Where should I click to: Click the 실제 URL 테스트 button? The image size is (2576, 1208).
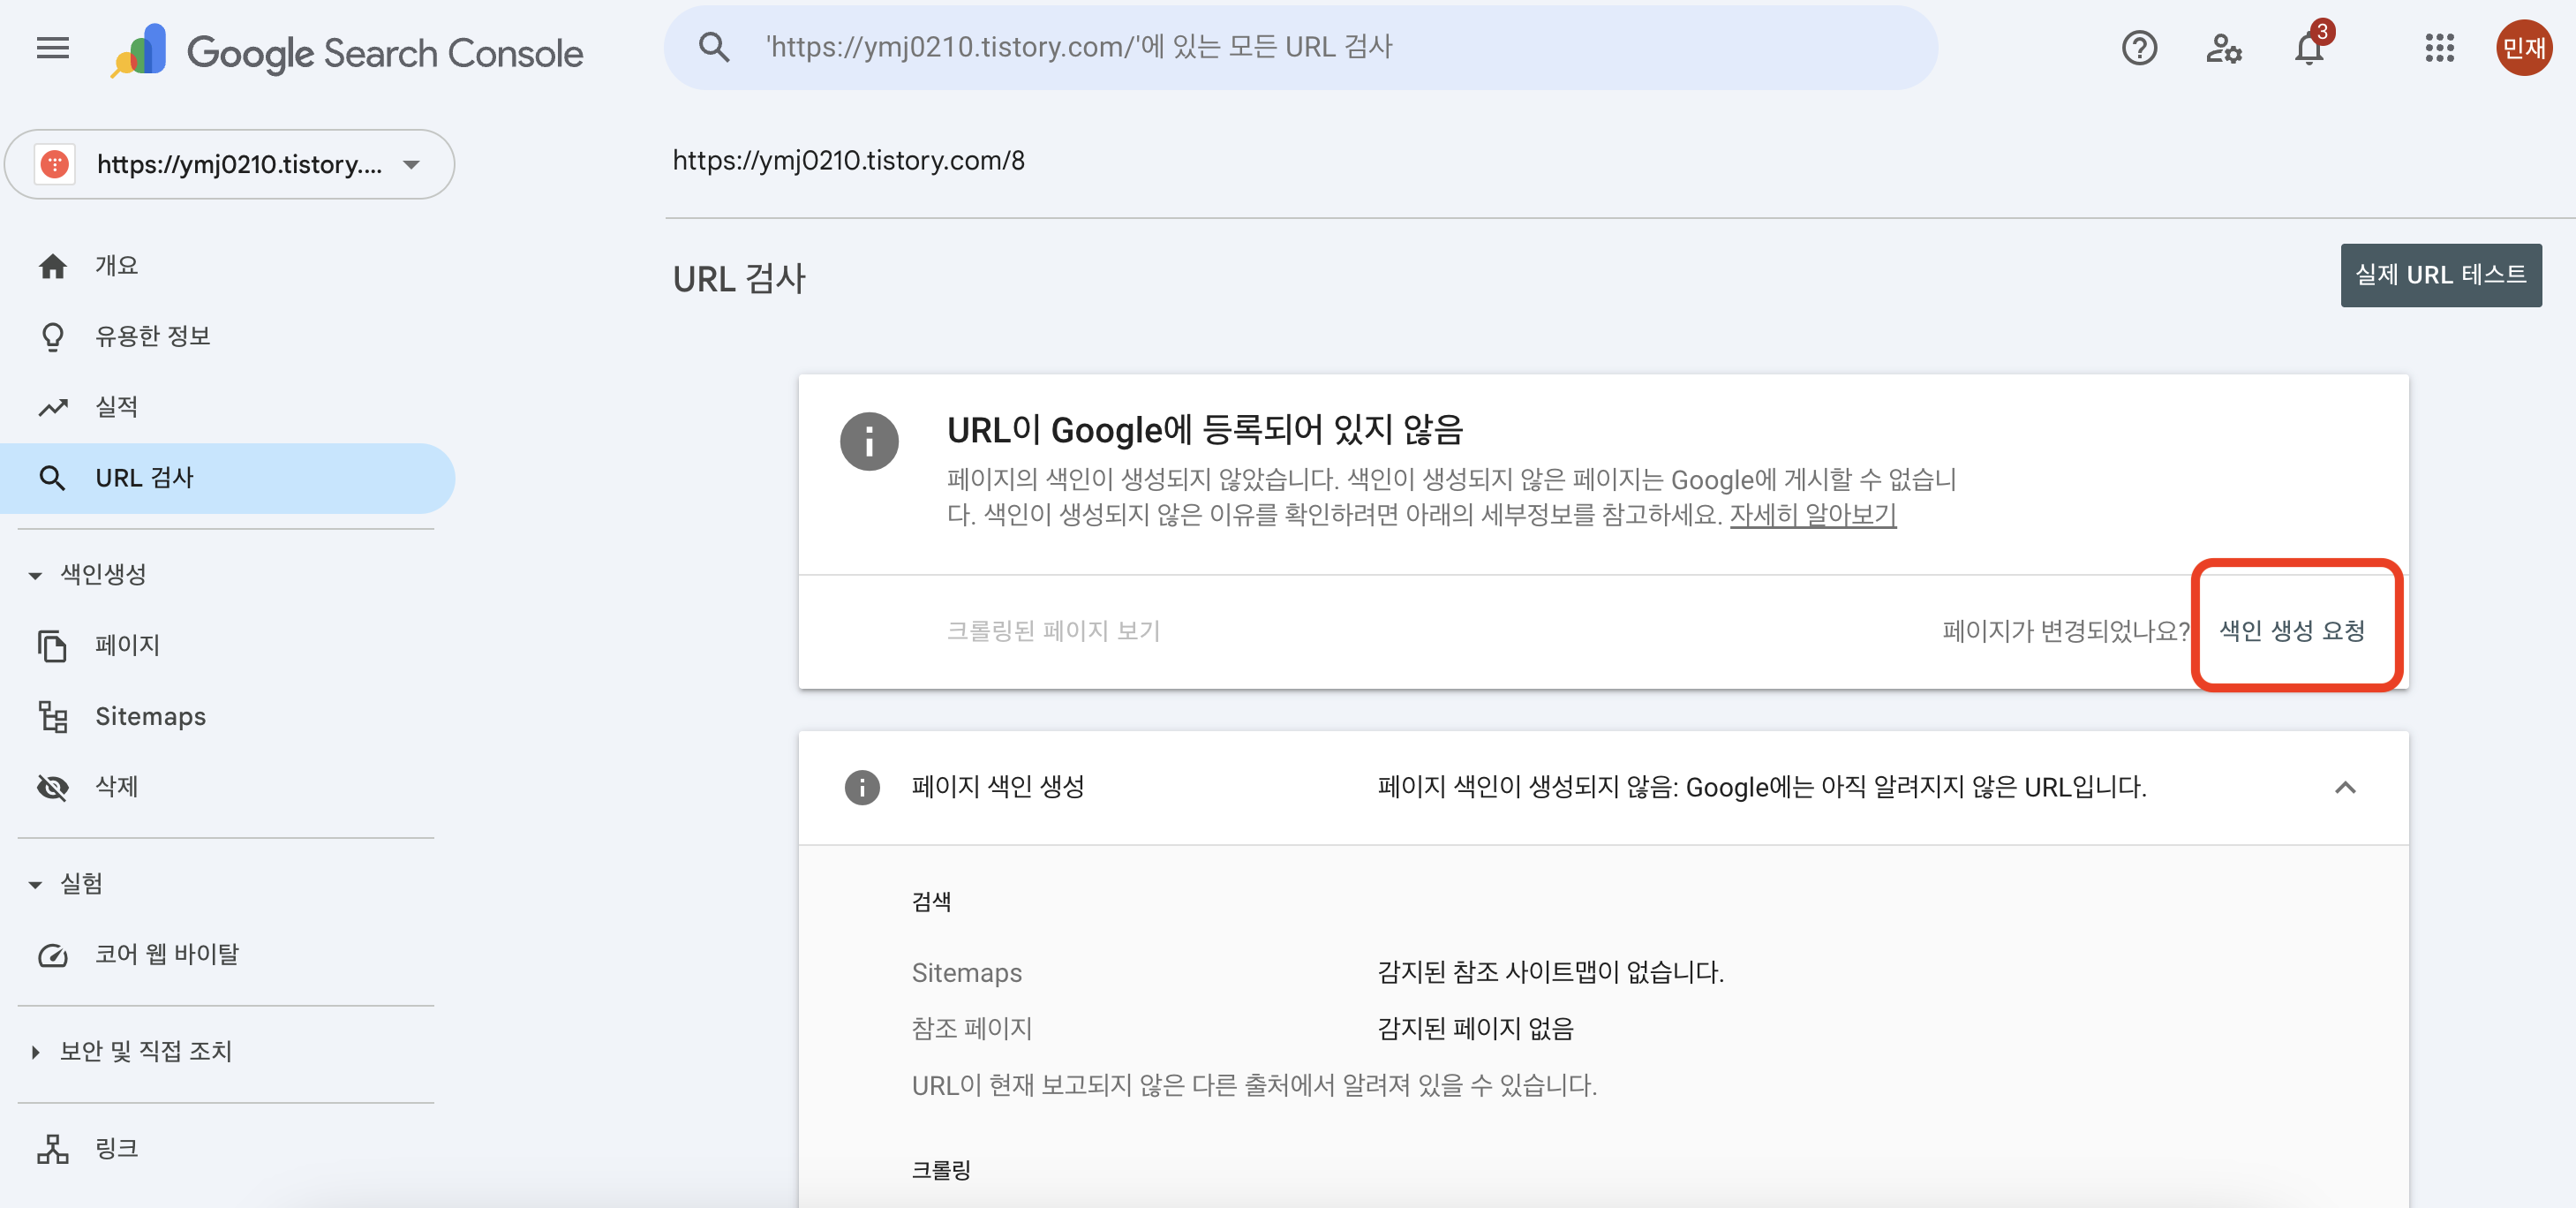tap(2441, 275)
